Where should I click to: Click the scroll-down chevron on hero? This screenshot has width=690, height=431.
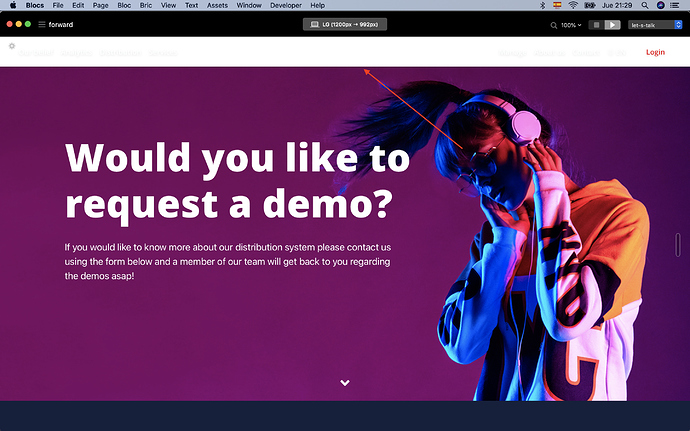tap(345, 383)
